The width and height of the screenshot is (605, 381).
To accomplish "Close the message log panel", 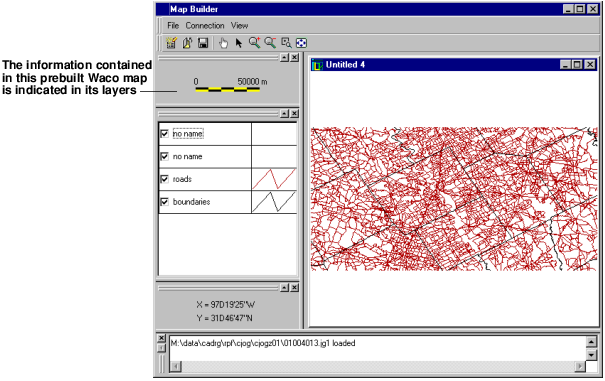I will [x=162, y=338].
